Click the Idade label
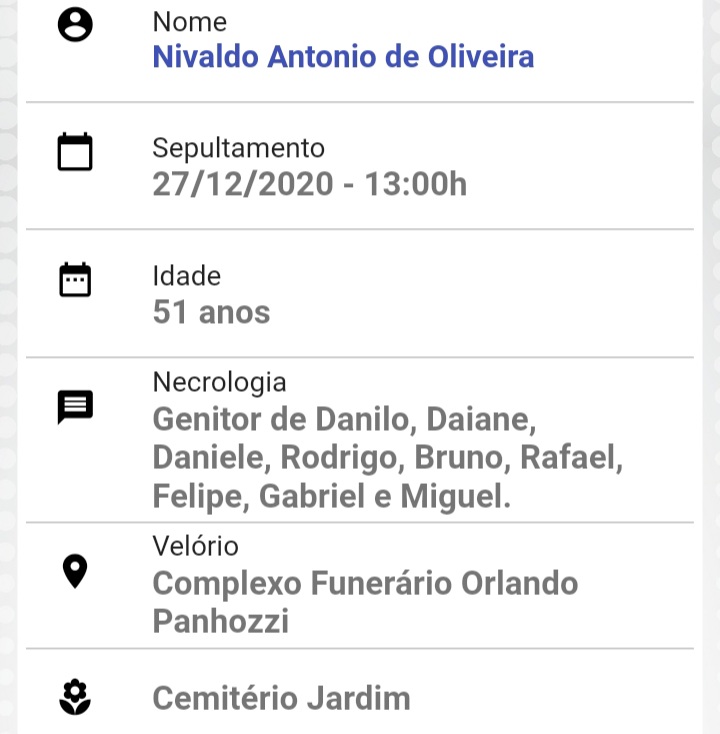 coord(186,276)
